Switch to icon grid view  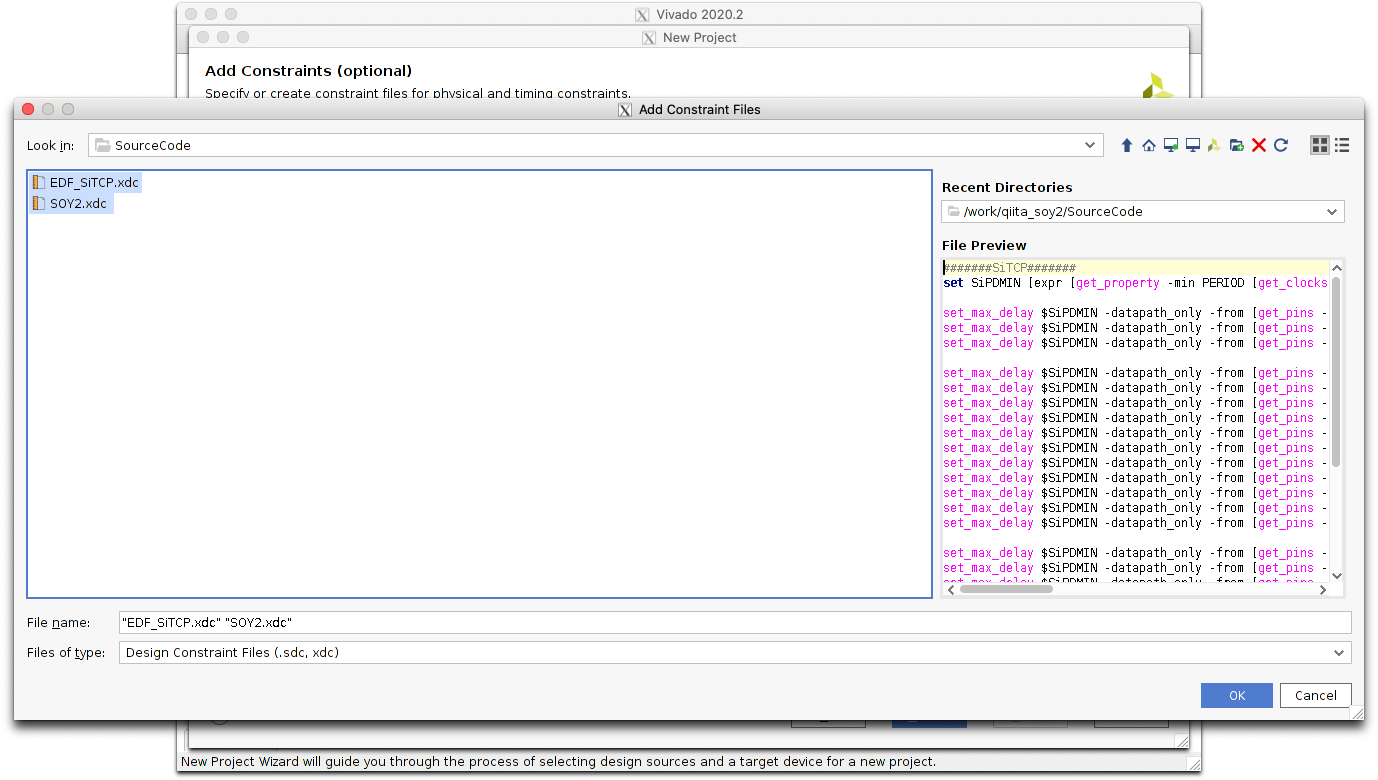click(x=1320, y=145)
